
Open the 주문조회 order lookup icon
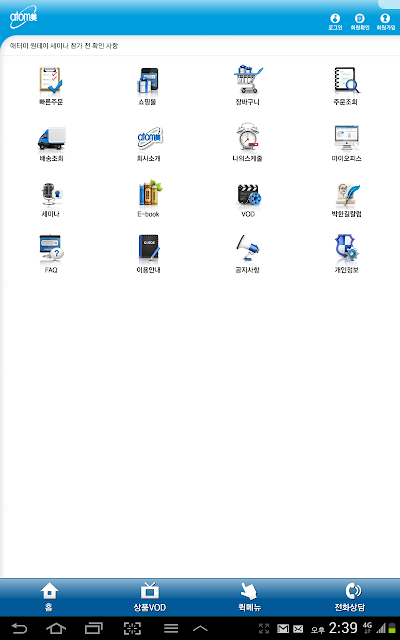coord(346,80)
